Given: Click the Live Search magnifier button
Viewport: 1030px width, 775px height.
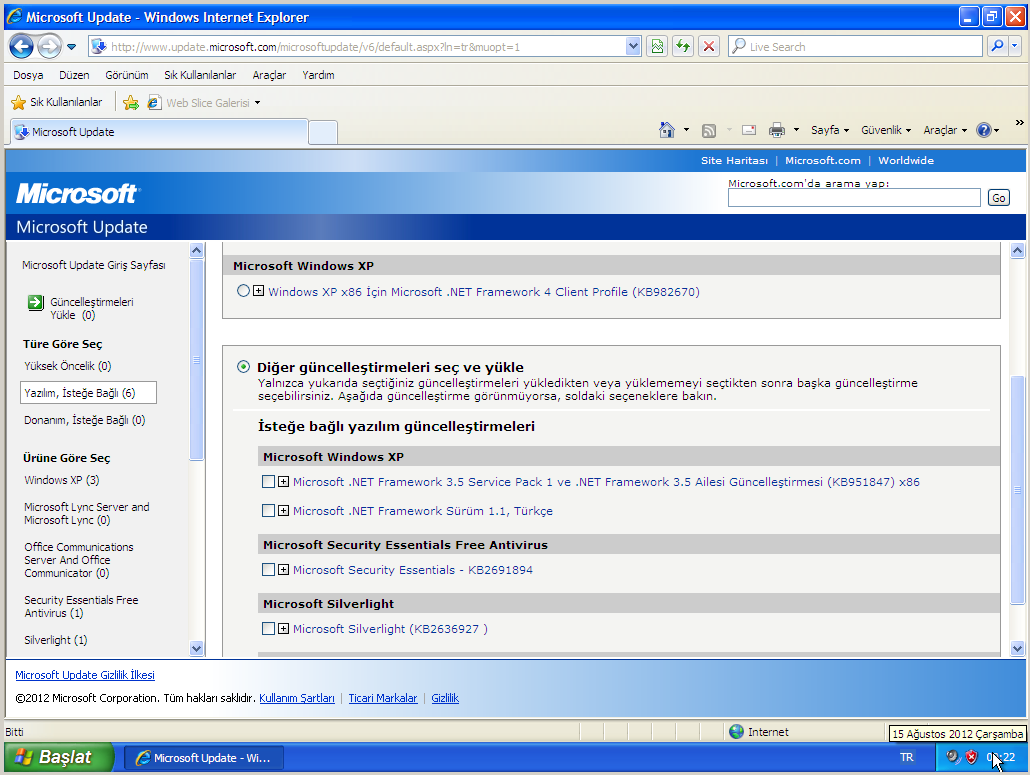Looking at the screenshot, I should click(997, 47).
